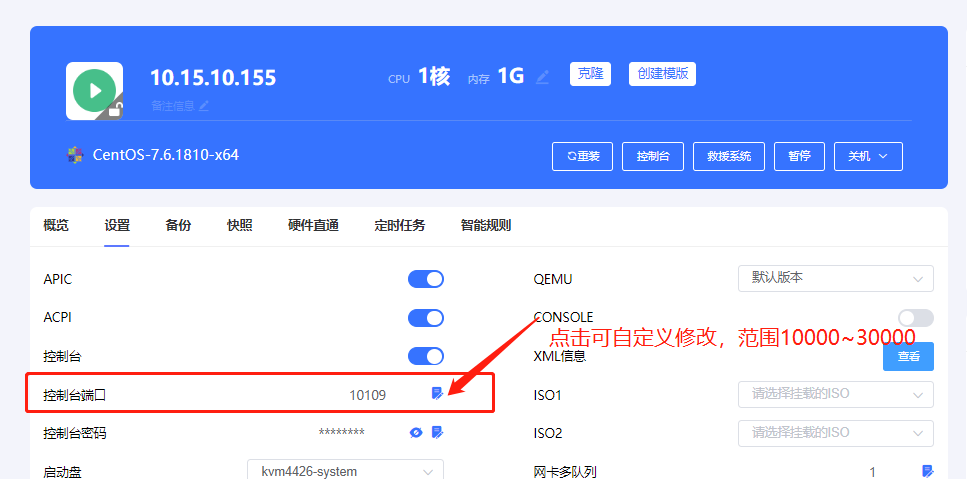The height and width of the screenshot is (479, 967).
Task: Switch to the 快照 tab
Action: [239, 225]
